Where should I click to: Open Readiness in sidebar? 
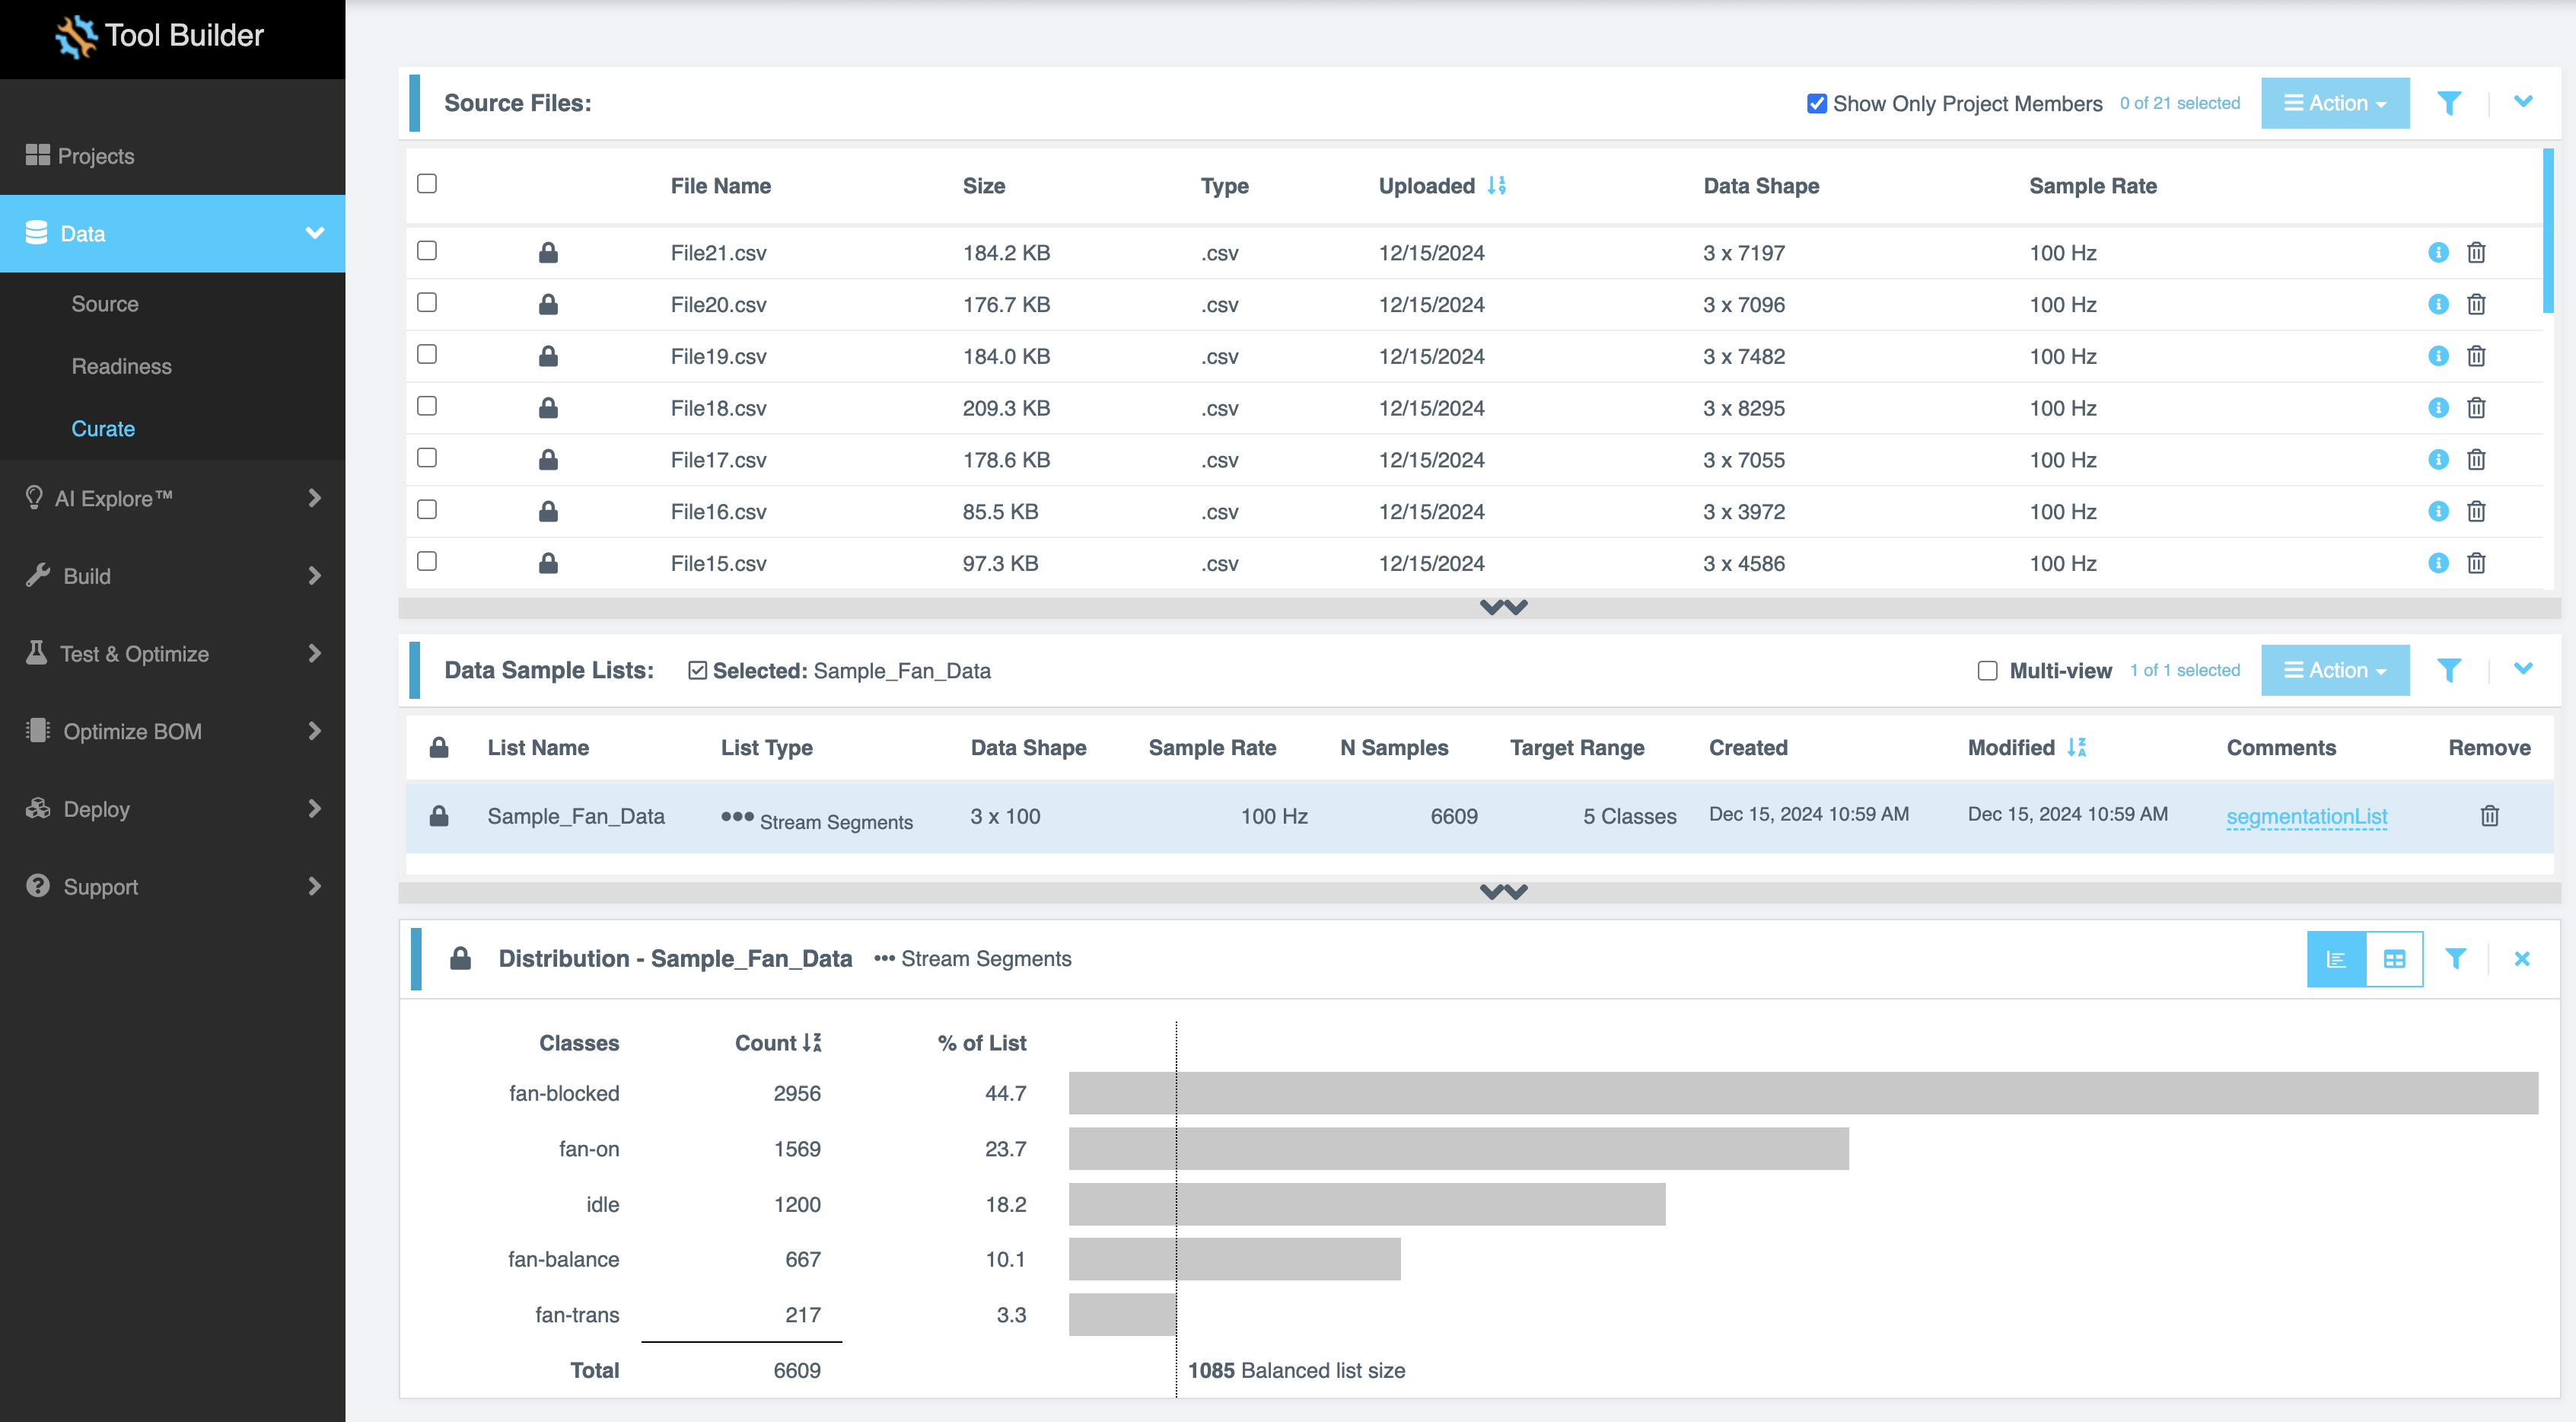tap(121, 366)
